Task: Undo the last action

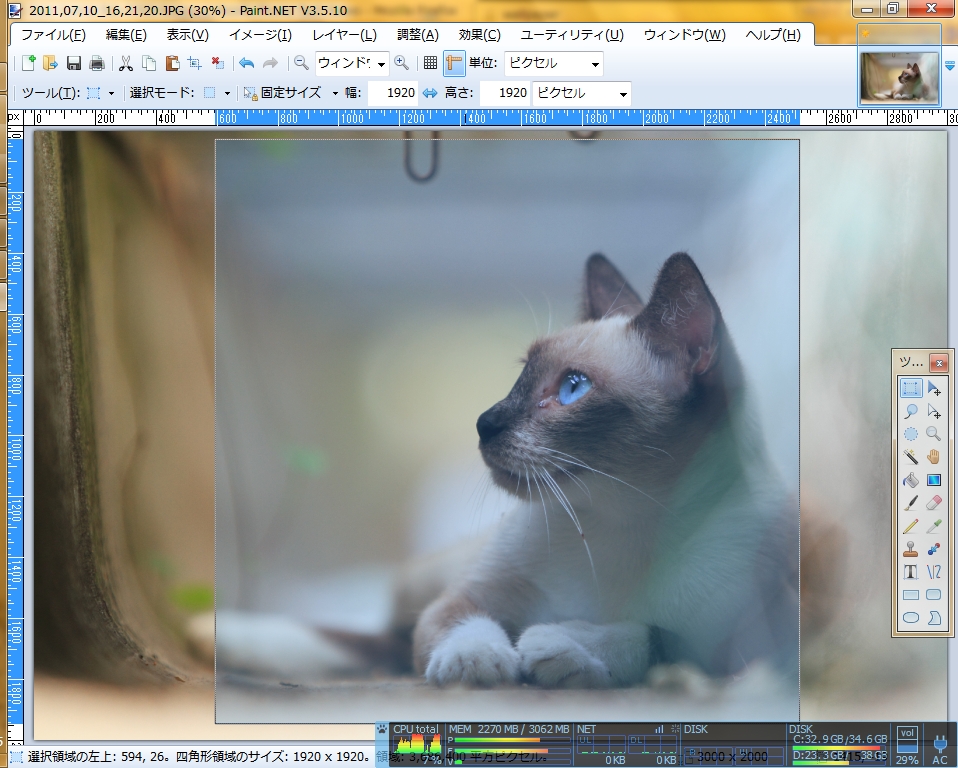Action: (247, 63)
